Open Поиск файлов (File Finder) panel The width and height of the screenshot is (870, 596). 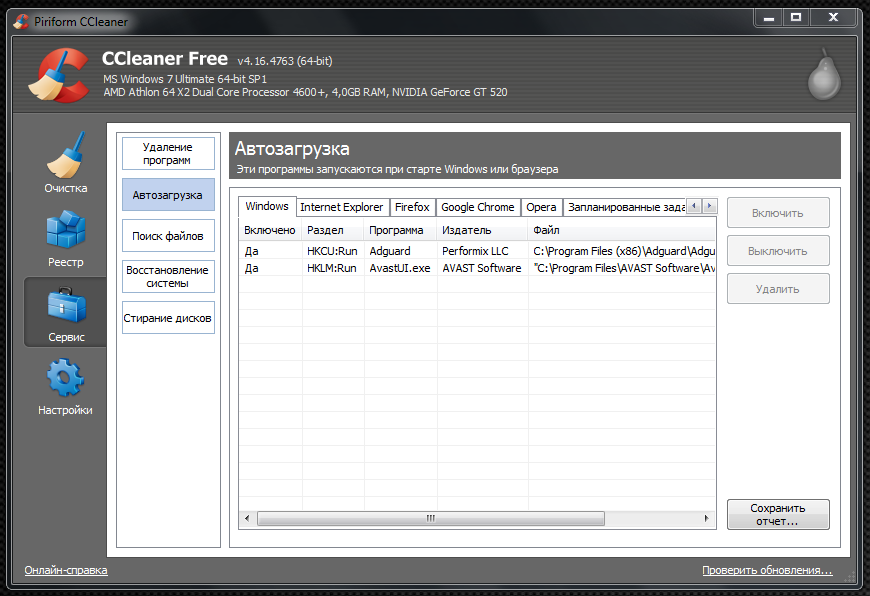tap(168, 236)
